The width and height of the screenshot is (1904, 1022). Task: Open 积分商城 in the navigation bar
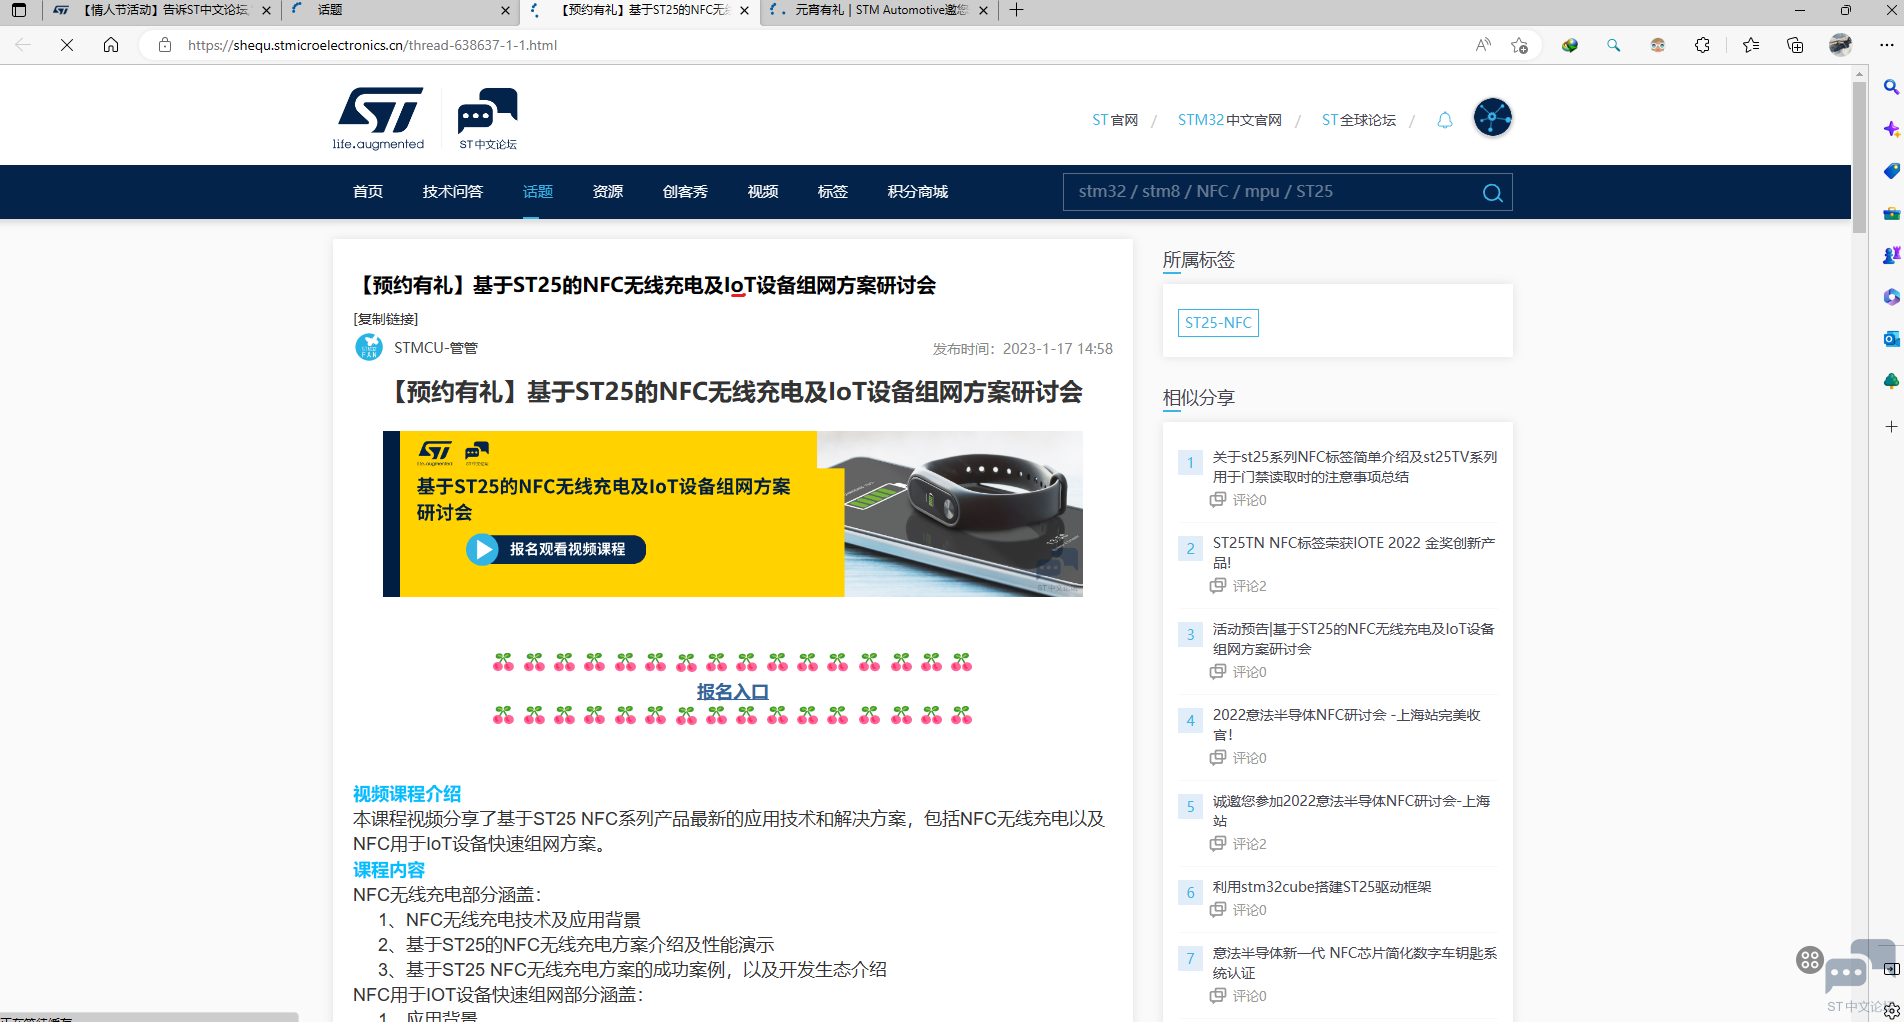click(918, 192)
